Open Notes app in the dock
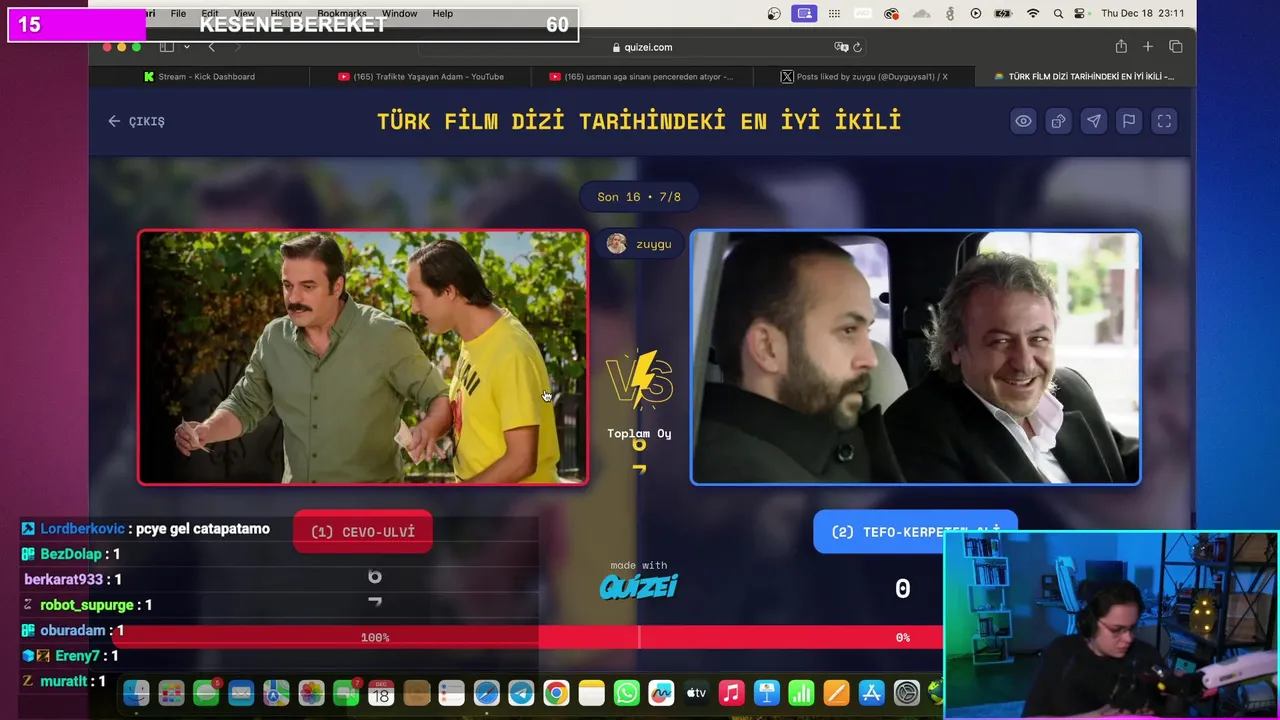Viewport: 1280px width, 720px height. [591, 693]
